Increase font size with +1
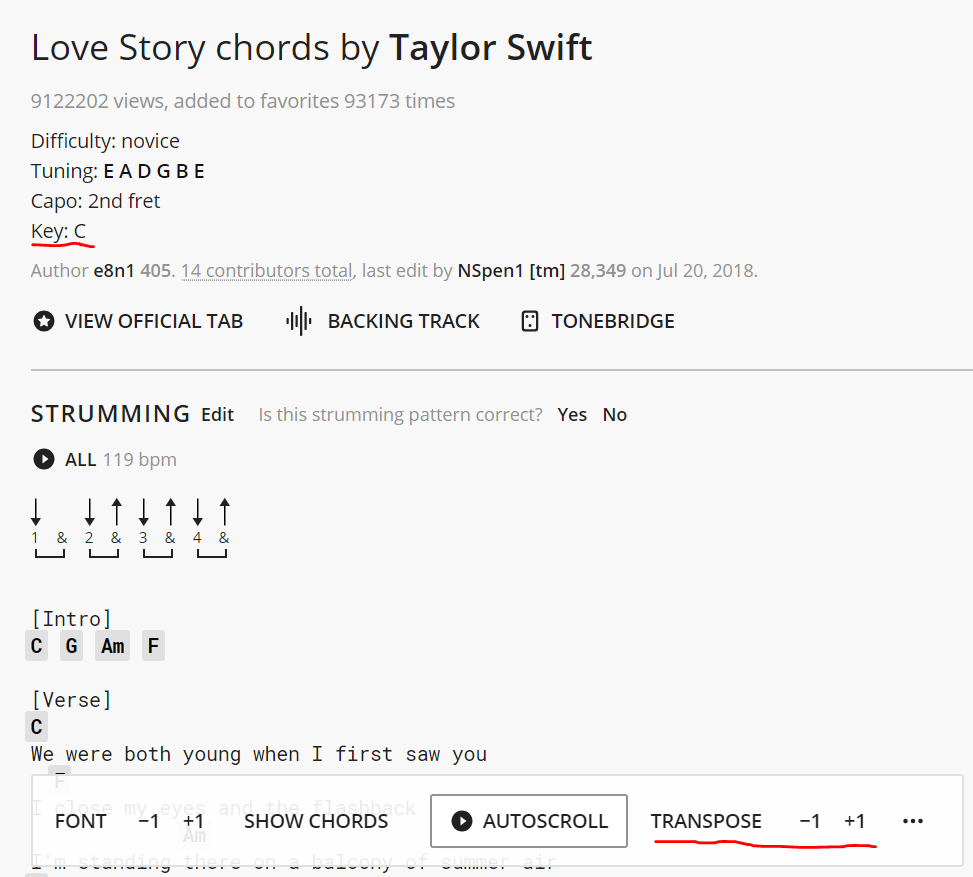This screenshot has width=973, height=877. 193,821
